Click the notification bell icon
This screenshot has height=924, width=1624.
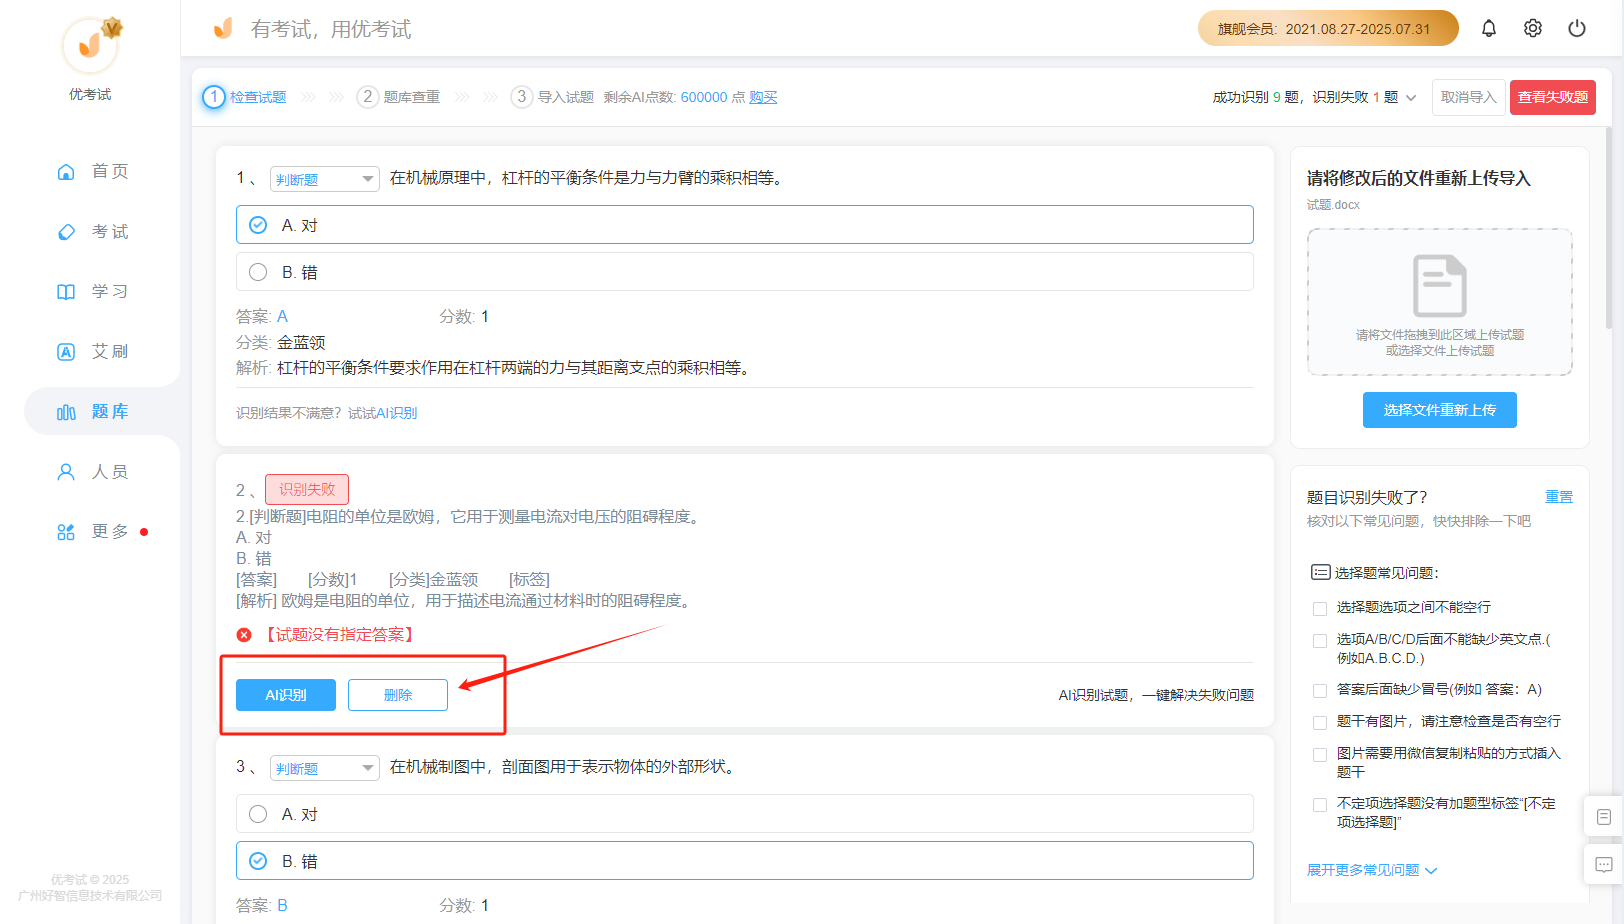point(1489,28)
